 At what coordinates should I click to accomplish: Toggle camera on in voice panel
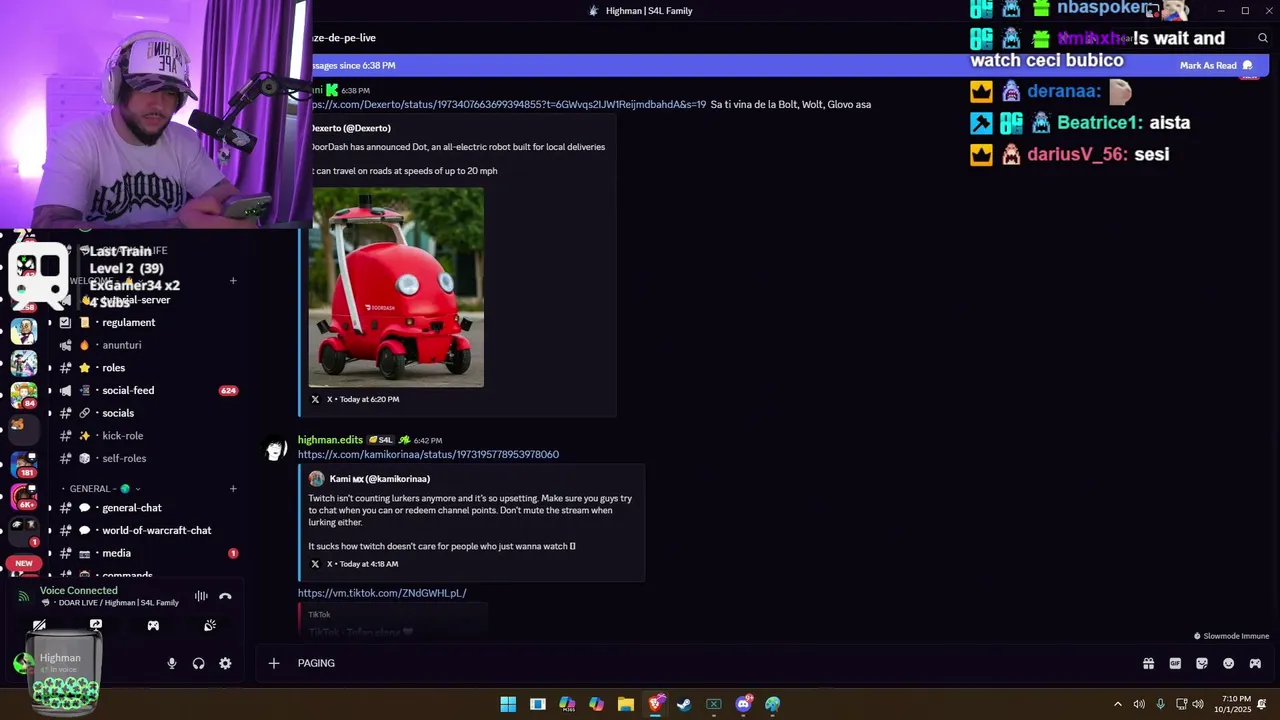coord(39,625)
